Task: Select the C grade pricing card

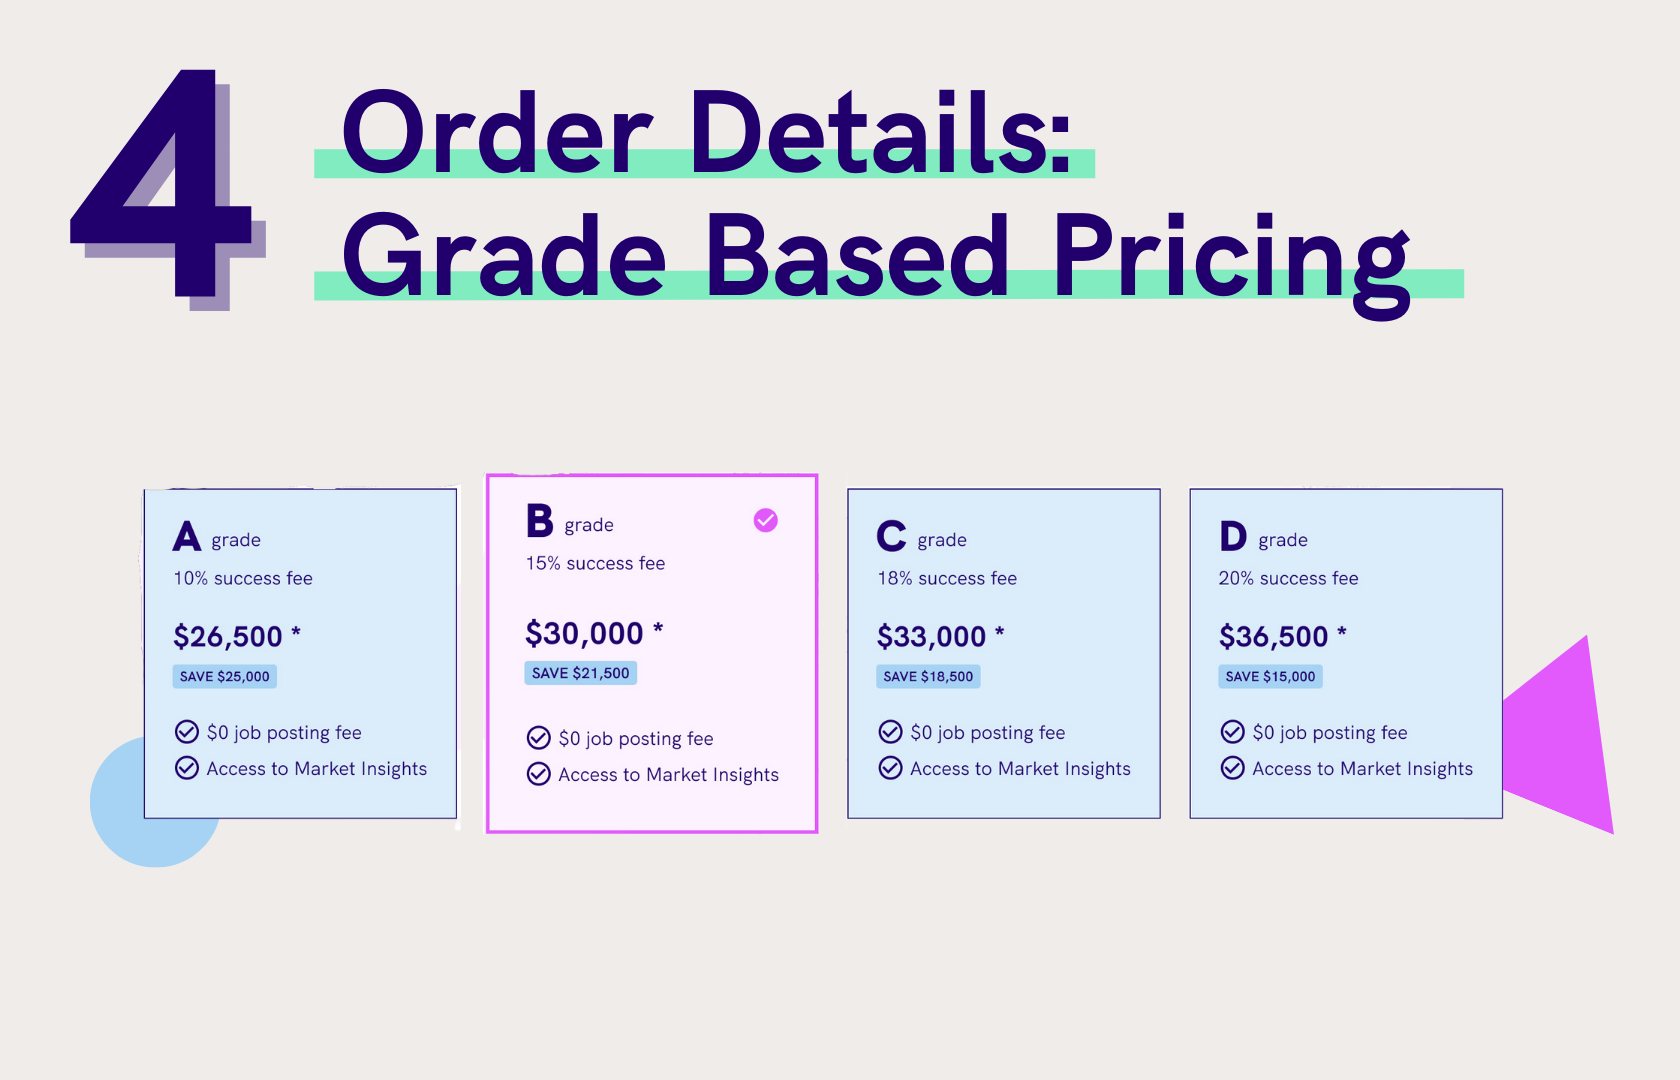Action: click(1004, 653)
